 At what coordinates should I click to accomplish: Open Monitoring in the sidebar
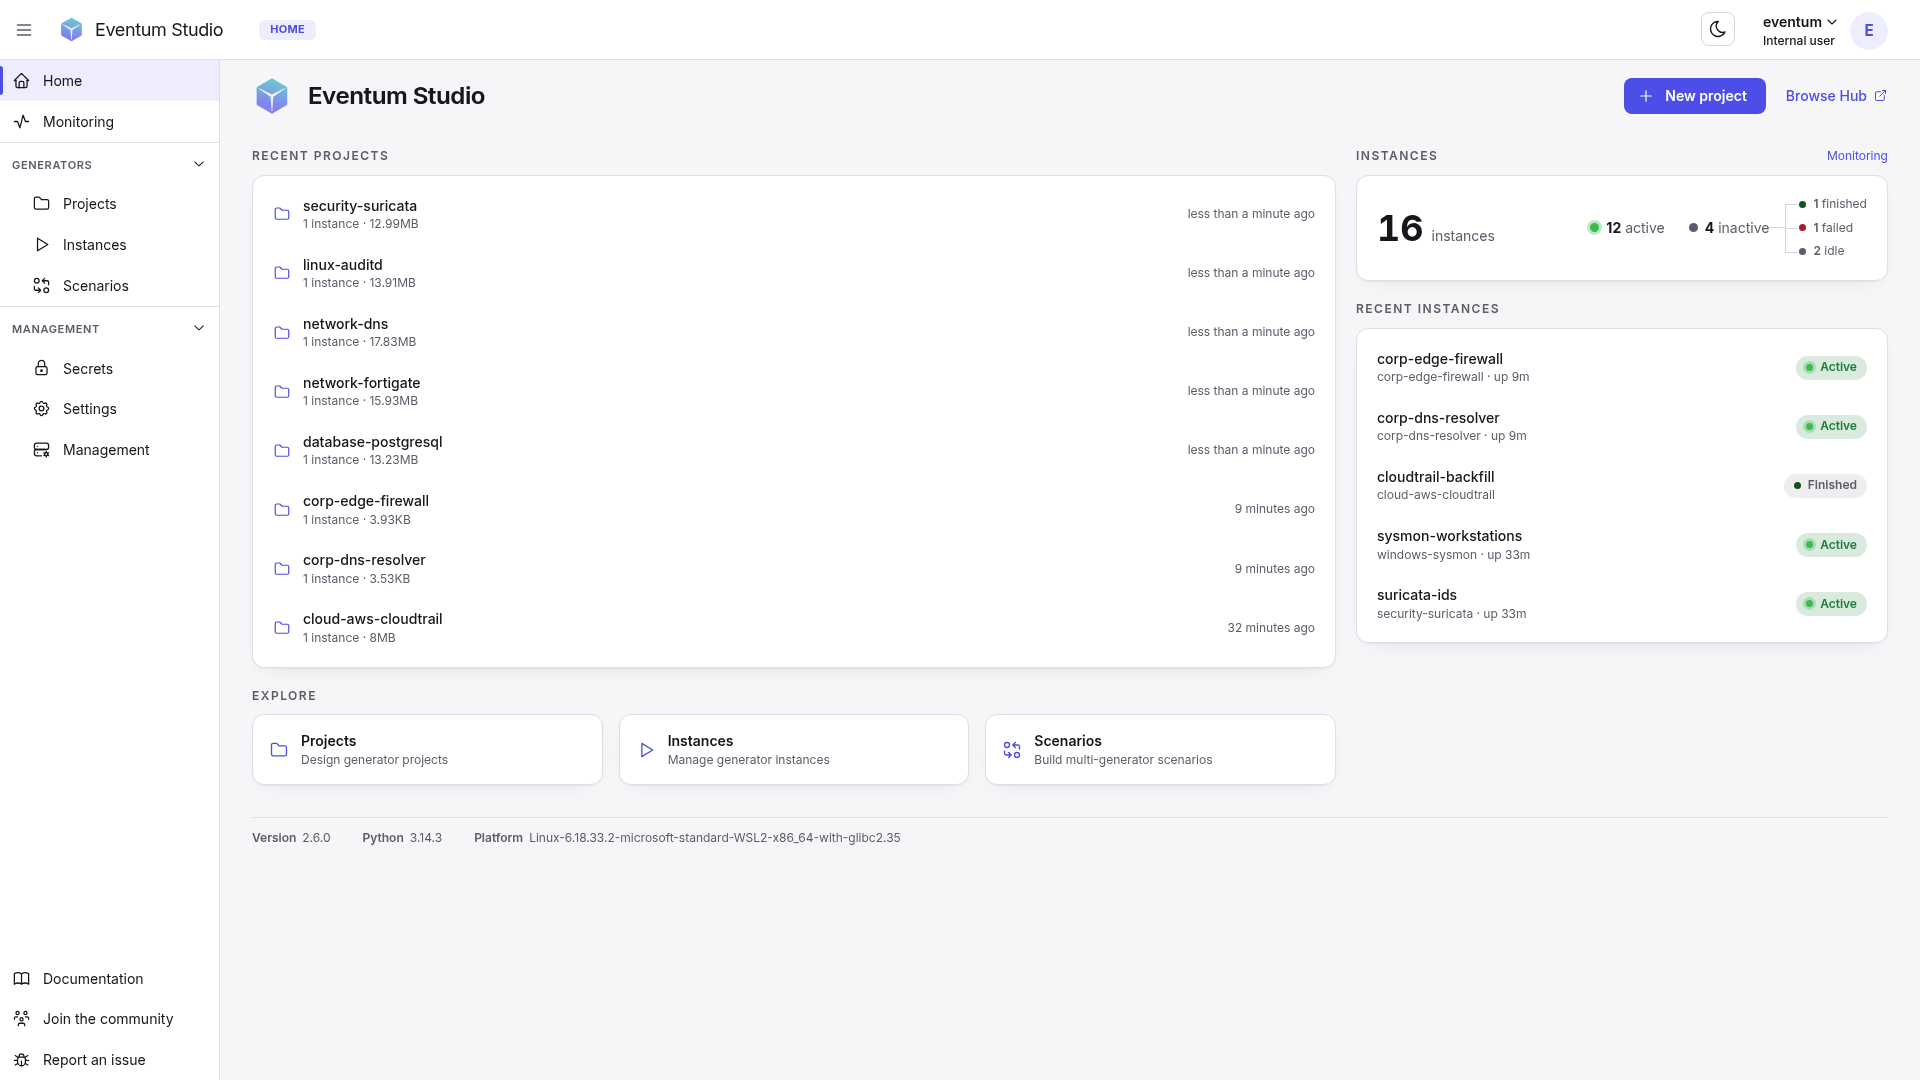click(x=110, y=122)
